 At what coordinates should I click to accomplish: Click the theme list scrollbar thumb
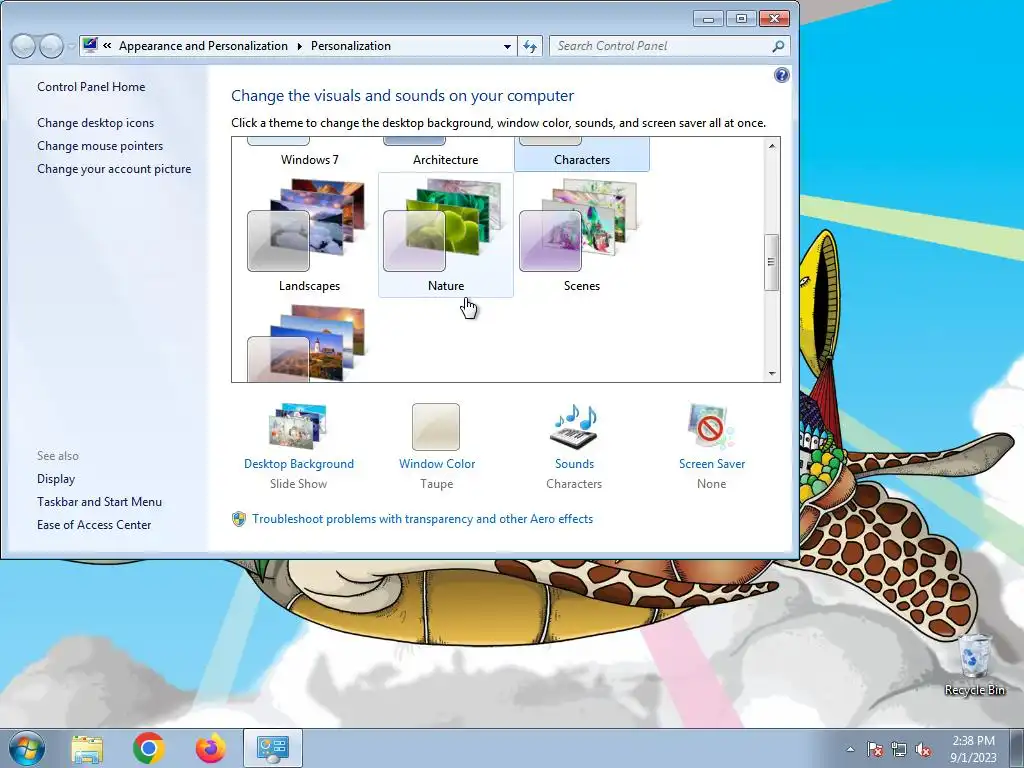(771, 262)
